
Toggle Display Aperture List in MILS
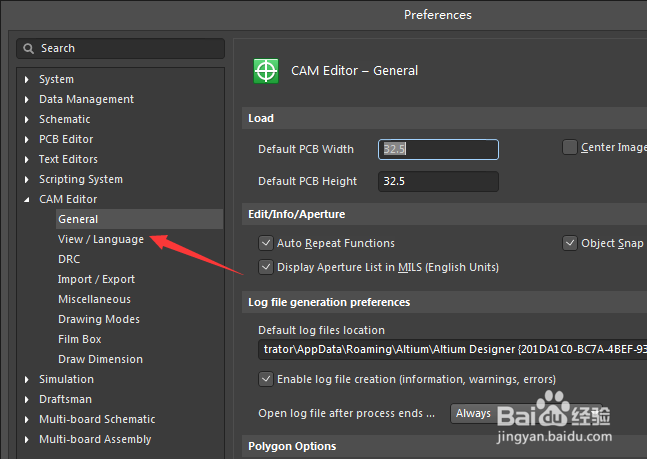(266, 267)
